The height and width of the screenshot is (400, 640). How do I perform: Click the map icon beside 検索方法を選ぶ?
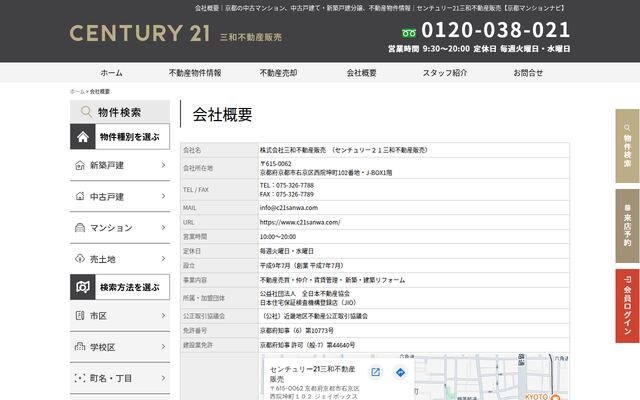click(x=83, y=287)
